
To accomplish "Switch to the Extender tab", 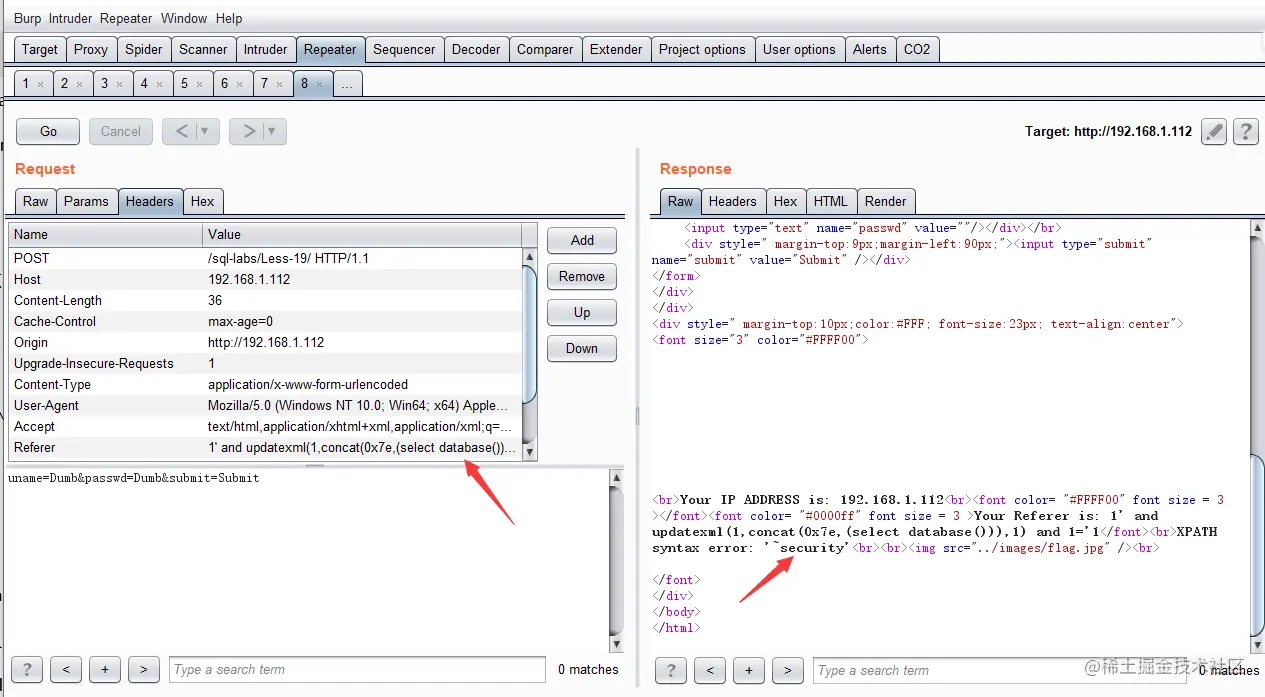I will pyautogui.click(x=616, y=49).
